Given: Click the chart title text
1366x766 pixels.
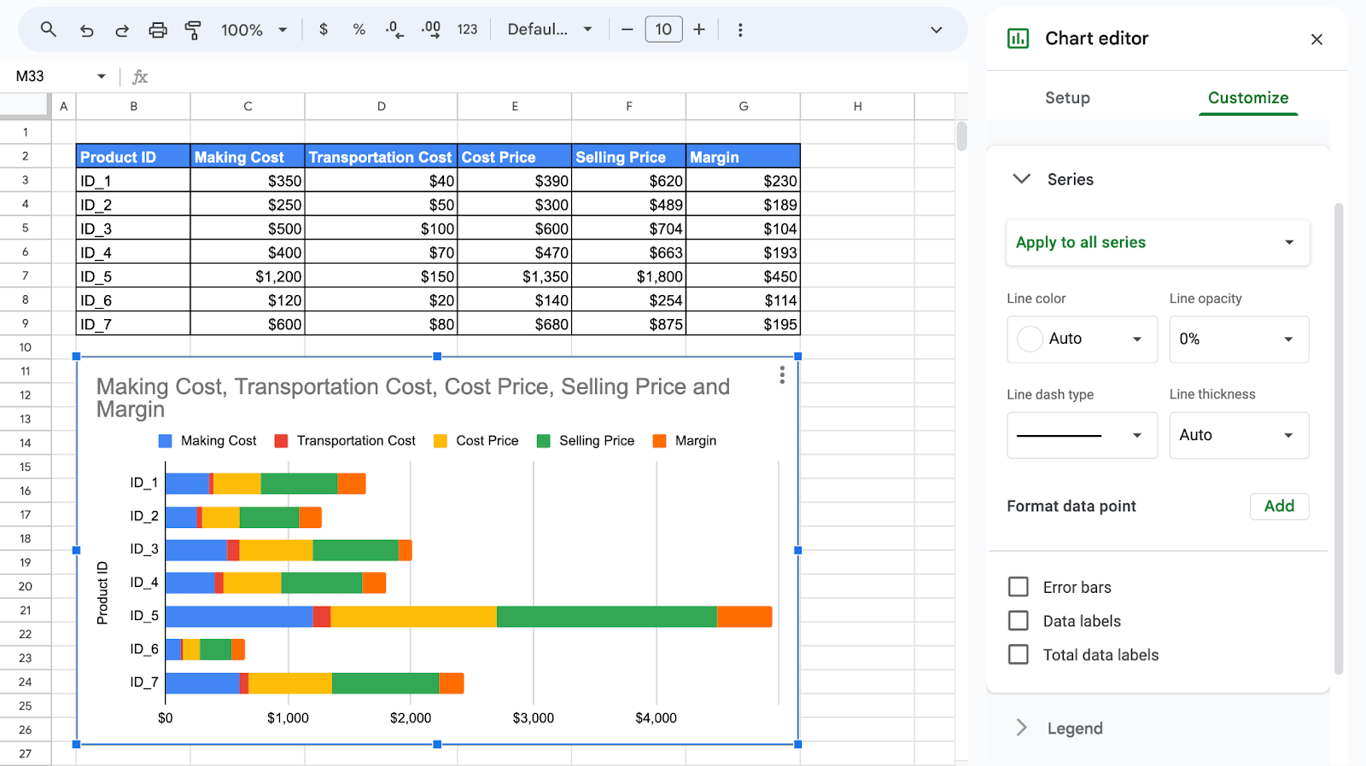Looking at the screenshot, I should pos(413,398).
